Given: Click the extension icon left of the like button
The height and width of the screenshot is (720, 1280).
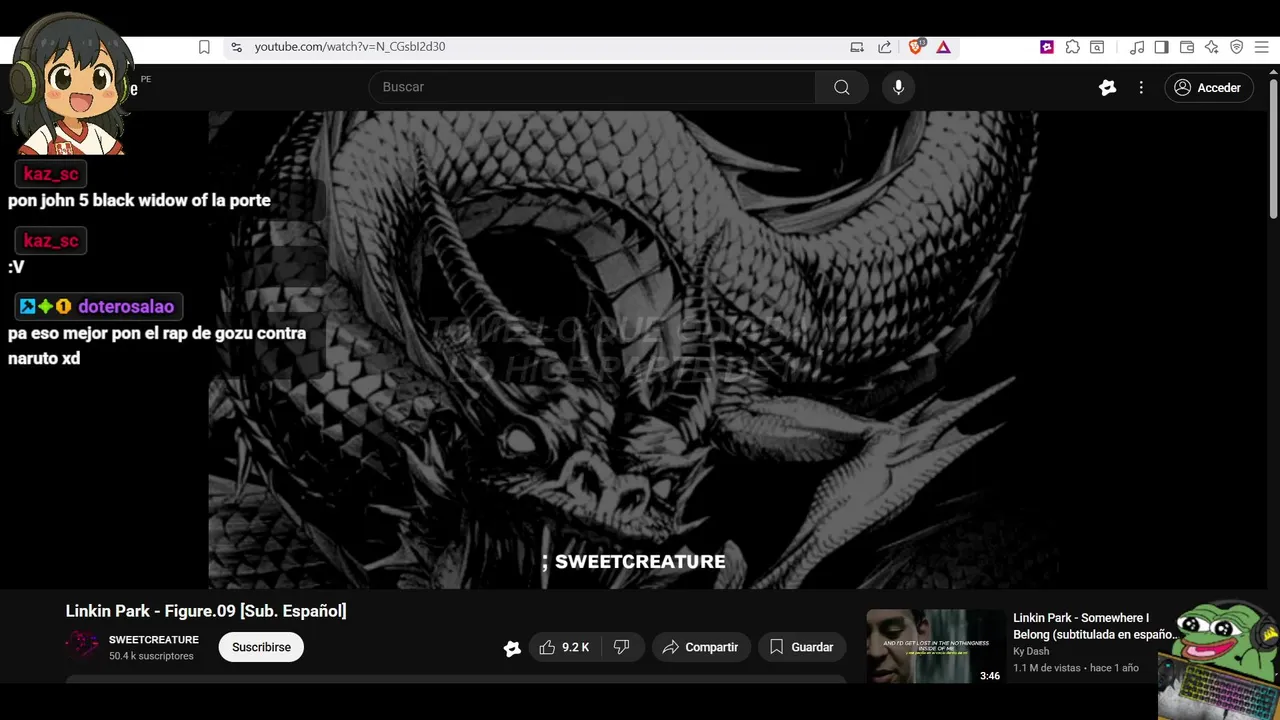Looking at the screenshot, I should 512,648.
